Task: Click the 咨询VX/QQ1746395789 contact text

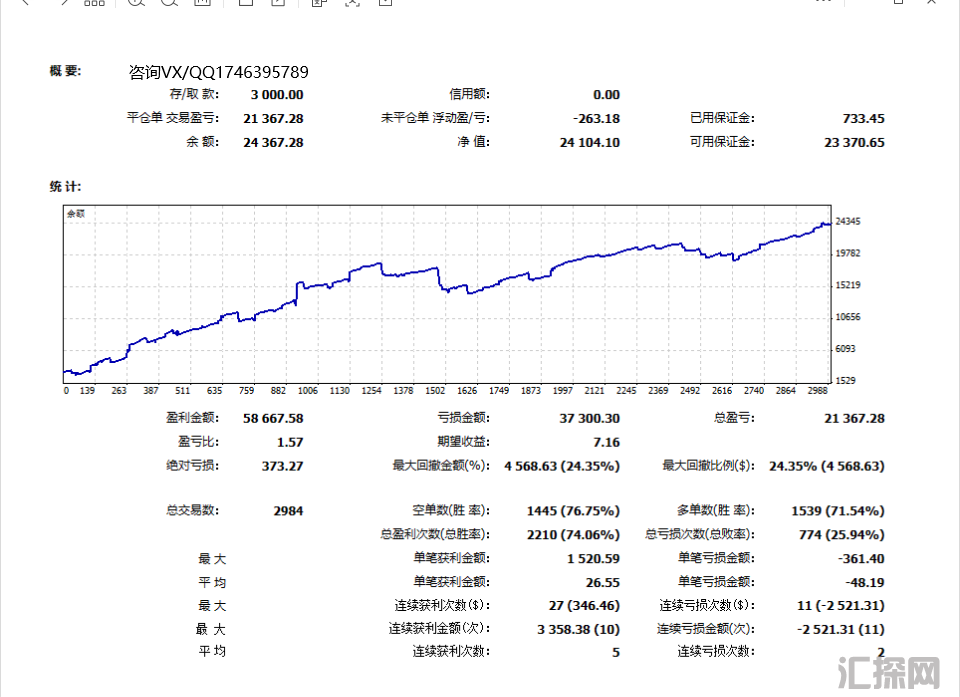Action: point(218,72)
